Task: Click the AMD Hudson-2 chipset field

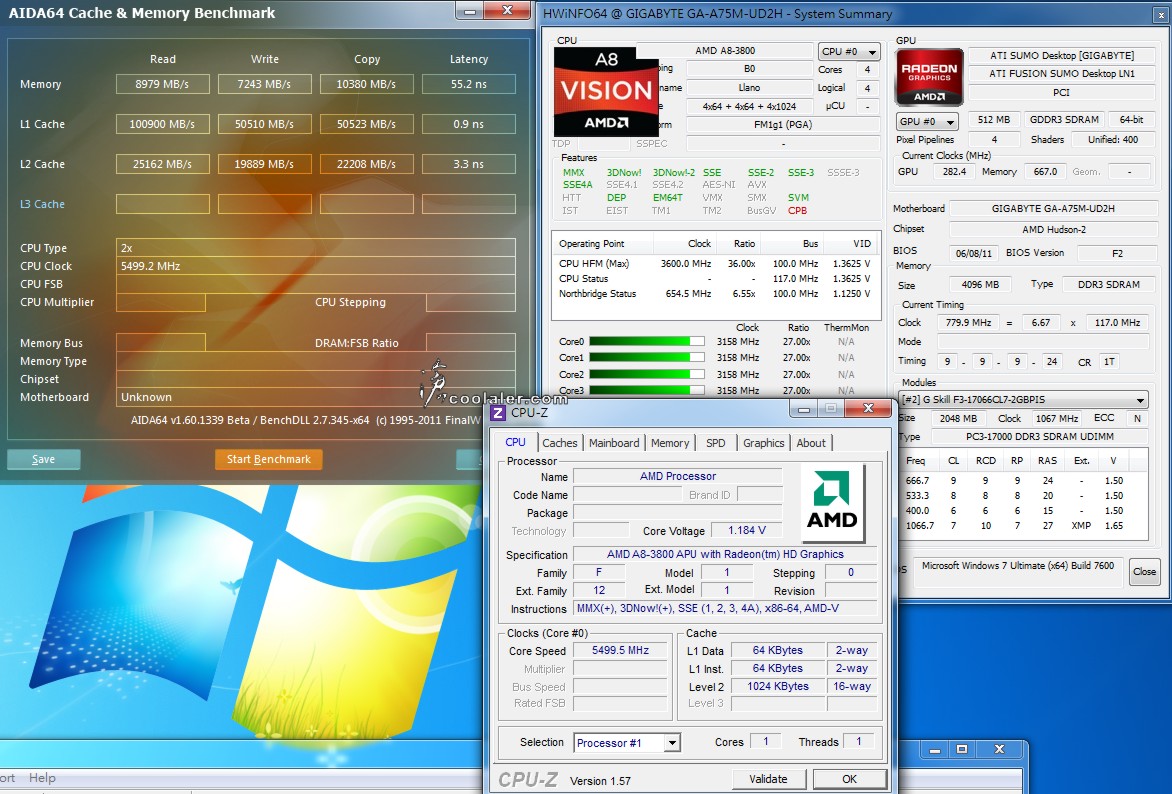Action: pos(1053,230)
